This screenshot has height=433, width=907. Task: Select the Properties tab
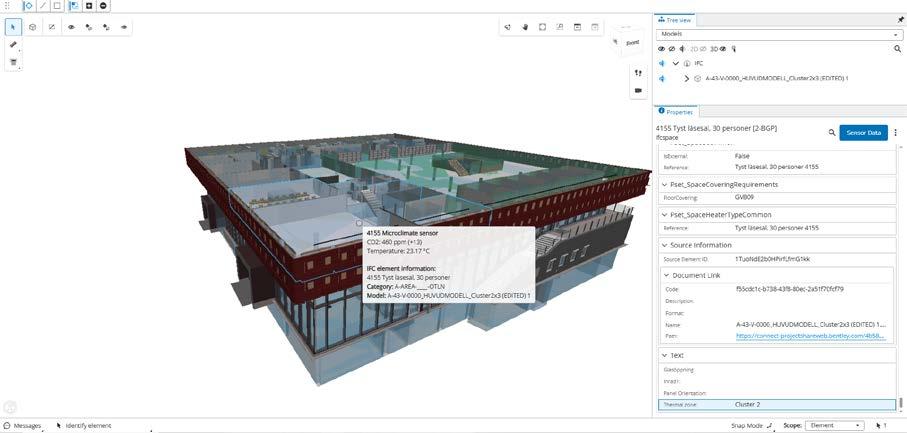[676, 112]
